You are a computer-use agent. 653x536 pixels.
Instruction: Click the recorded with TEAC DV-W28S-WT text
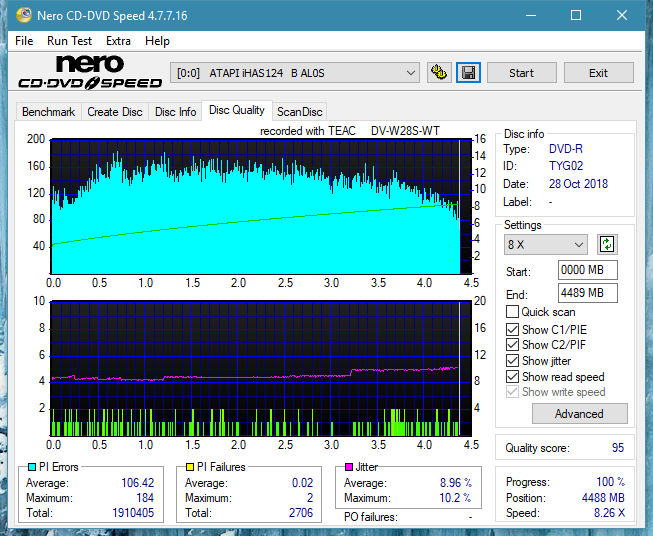pyautogui.click(x=350, y=131)
